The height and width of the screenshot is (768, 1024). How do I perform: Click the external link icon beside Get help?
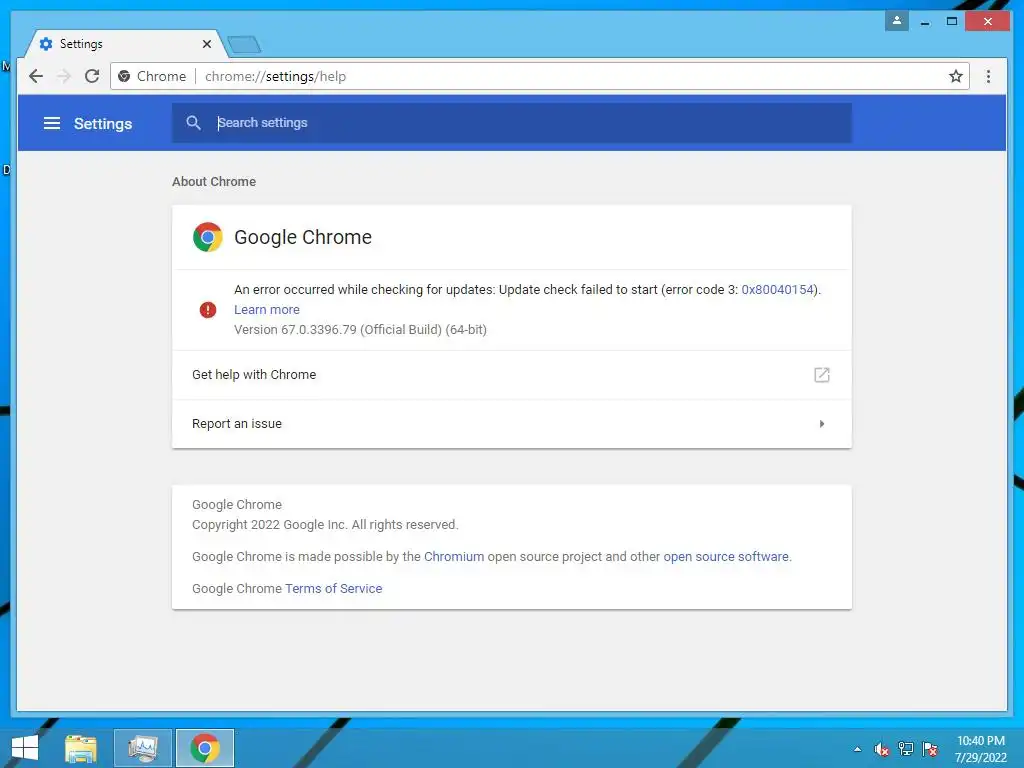pos(822,375)
